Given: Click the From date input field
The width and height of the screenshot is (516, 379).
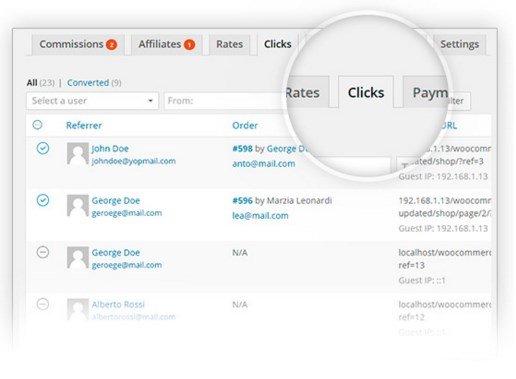Looking at the screenshot, I should click(223, 101).
